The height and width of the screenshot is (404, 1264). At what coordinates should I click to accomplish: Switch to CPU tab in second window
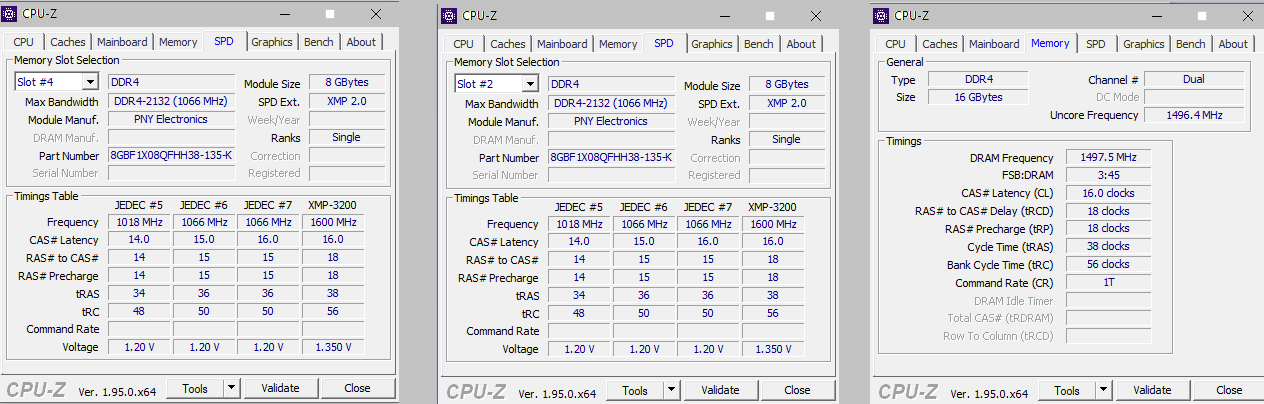tap(464, 44)
